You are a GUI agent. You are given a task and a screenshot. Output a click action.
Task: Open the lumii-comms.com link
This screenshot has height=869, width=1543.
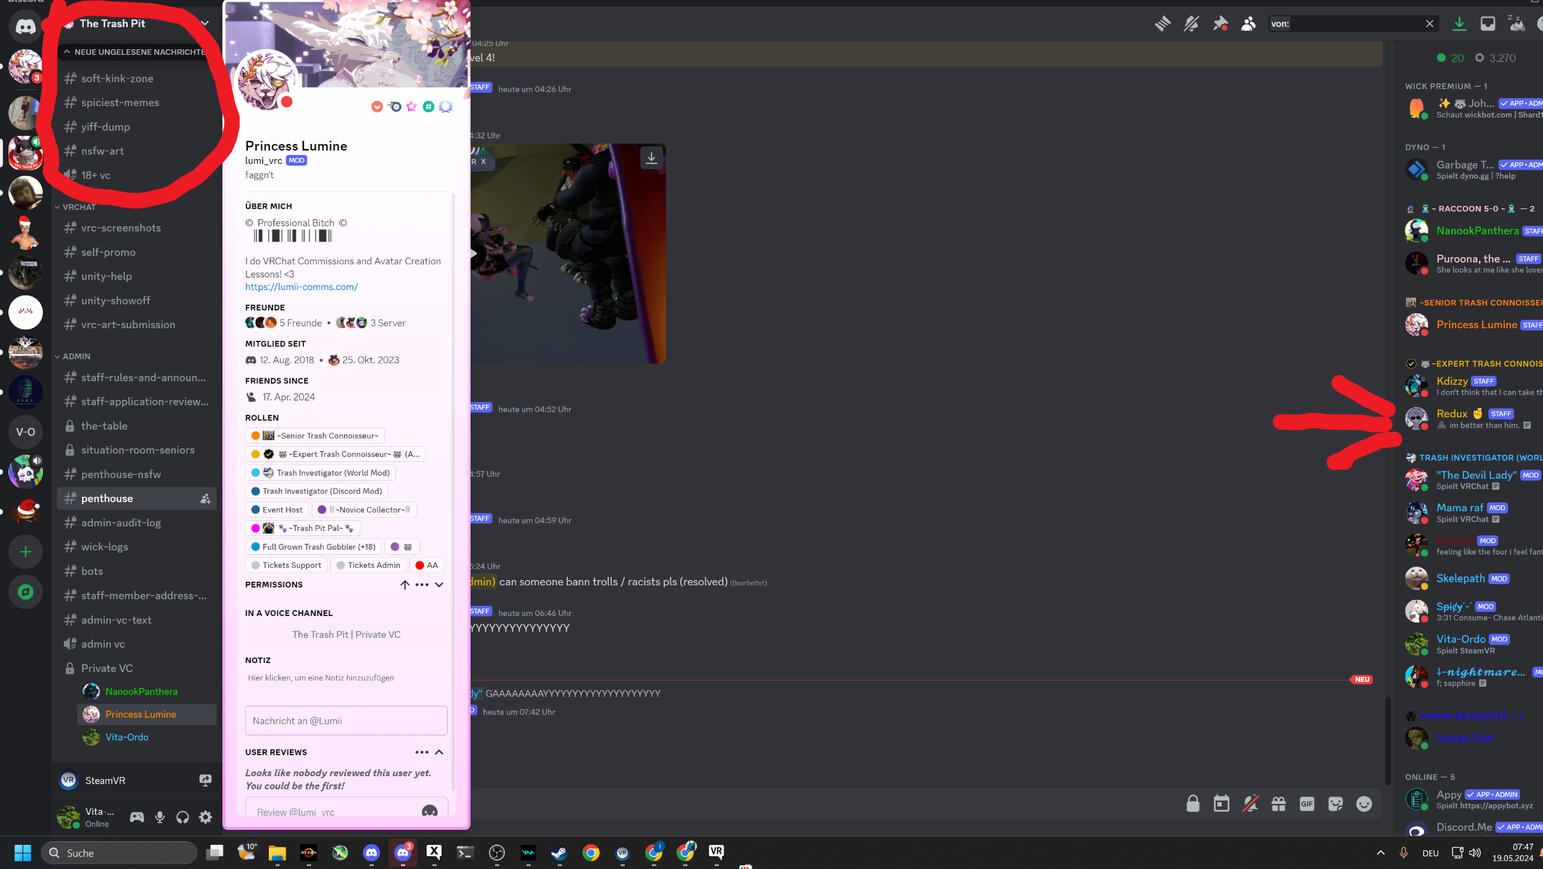[301, 287]
